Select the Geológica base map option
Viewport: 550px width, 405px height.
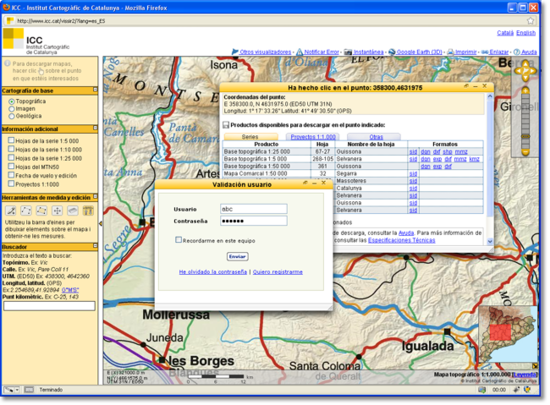[x=12, y=116]
